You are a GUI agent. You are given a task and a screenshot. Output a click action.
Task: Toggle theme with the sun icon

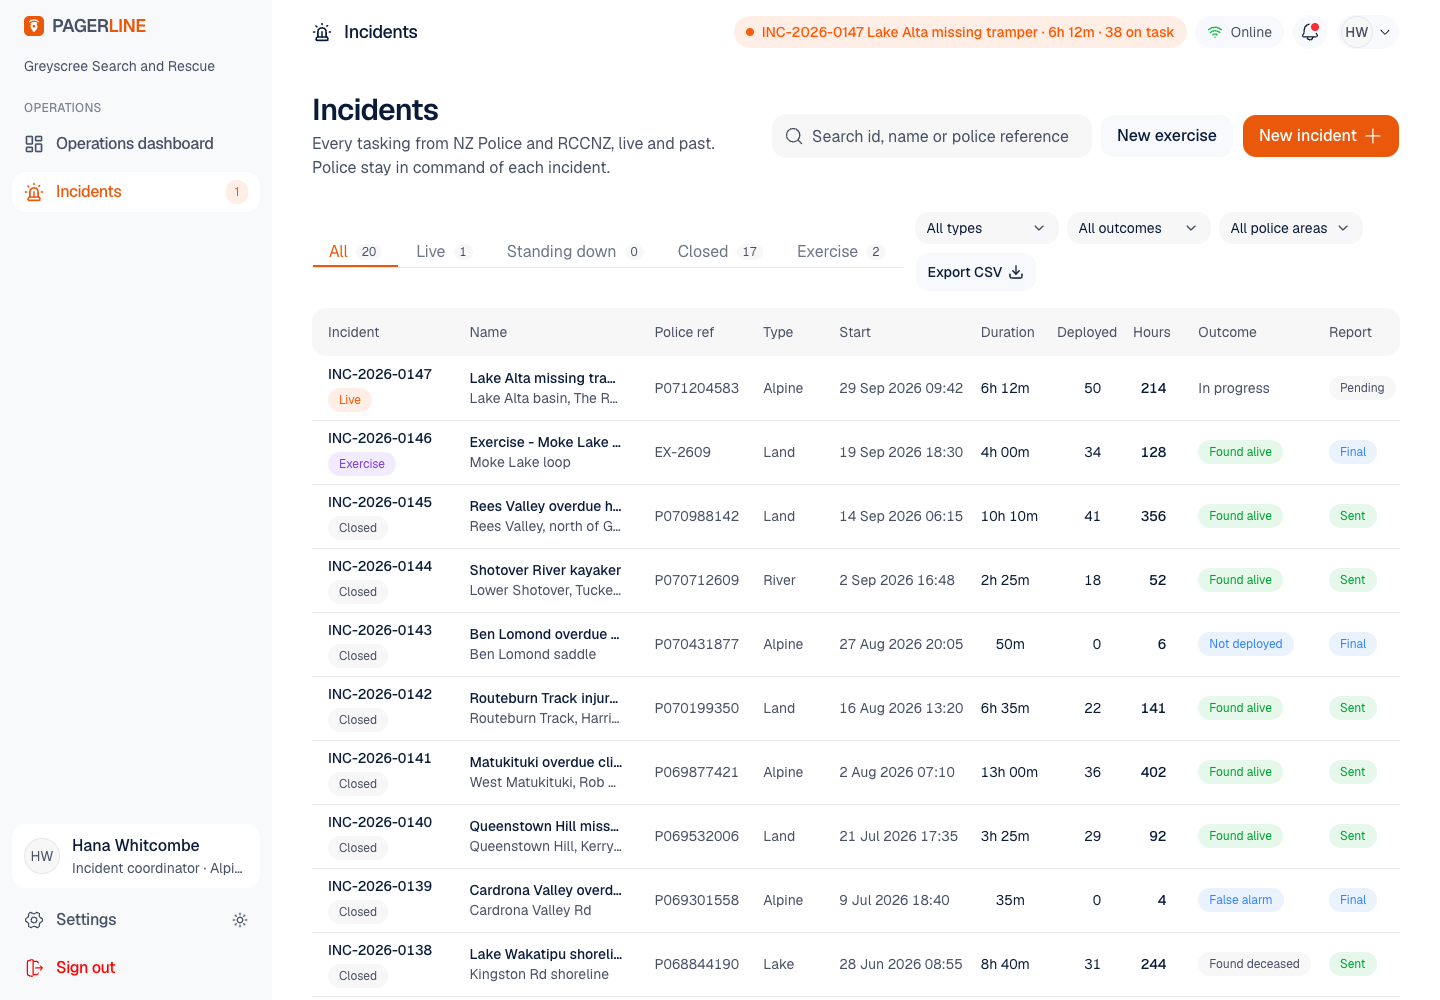pos(240,920)
